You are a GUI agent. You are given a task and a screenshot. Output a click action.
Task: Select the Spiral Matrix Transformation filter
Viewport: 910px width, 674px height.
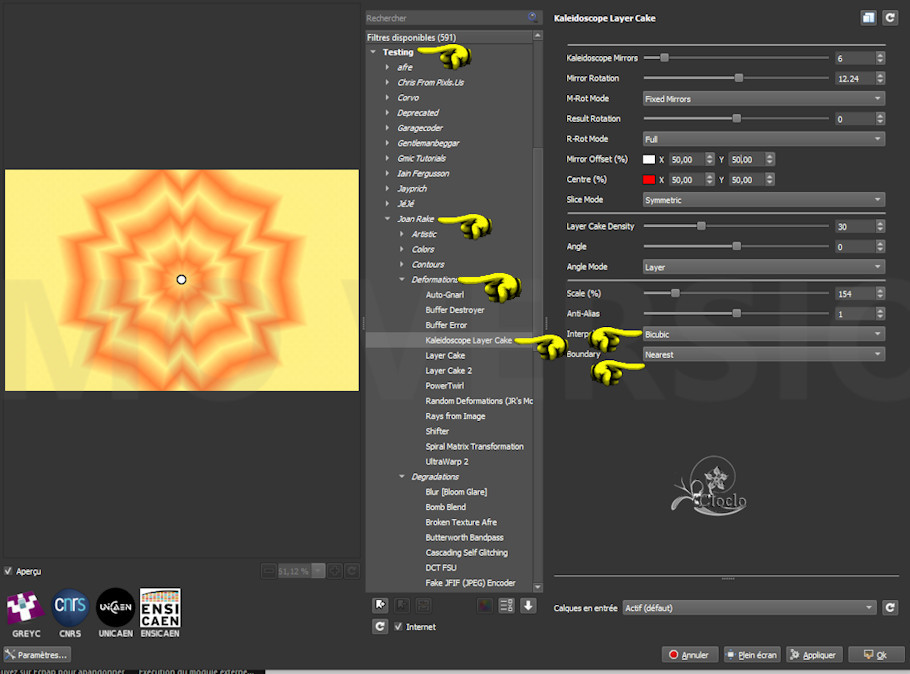(x=474, y=446)
